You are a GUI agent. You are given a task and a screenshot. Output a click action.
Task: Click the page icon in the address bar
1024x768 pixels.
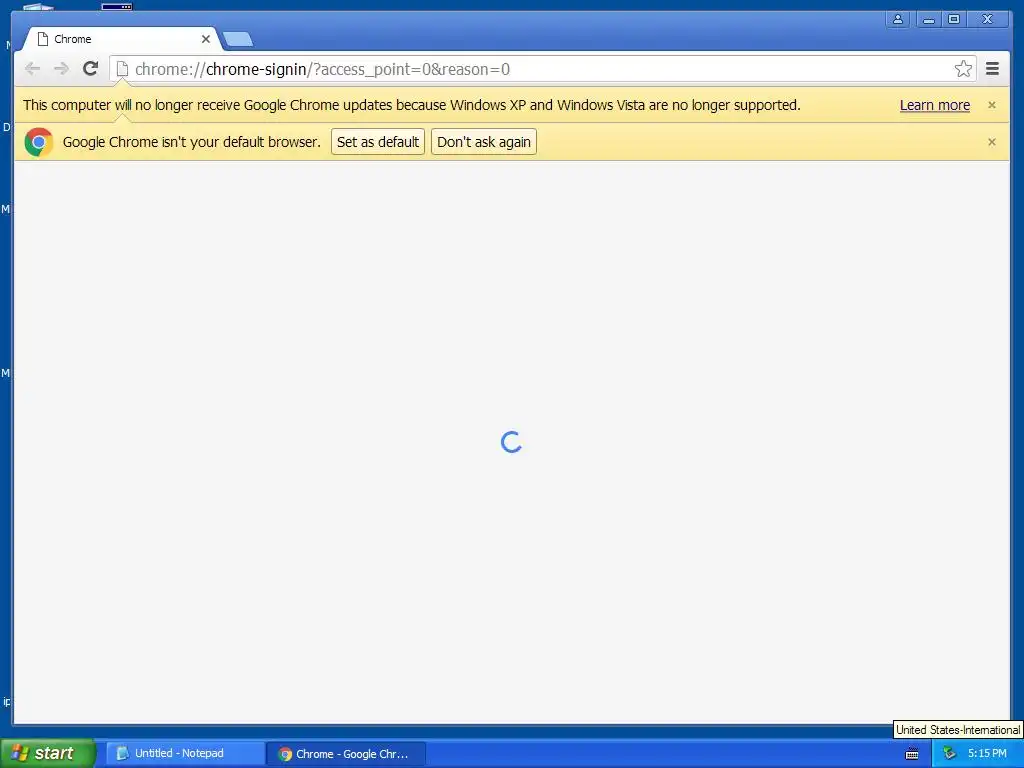tap(122, 69)
